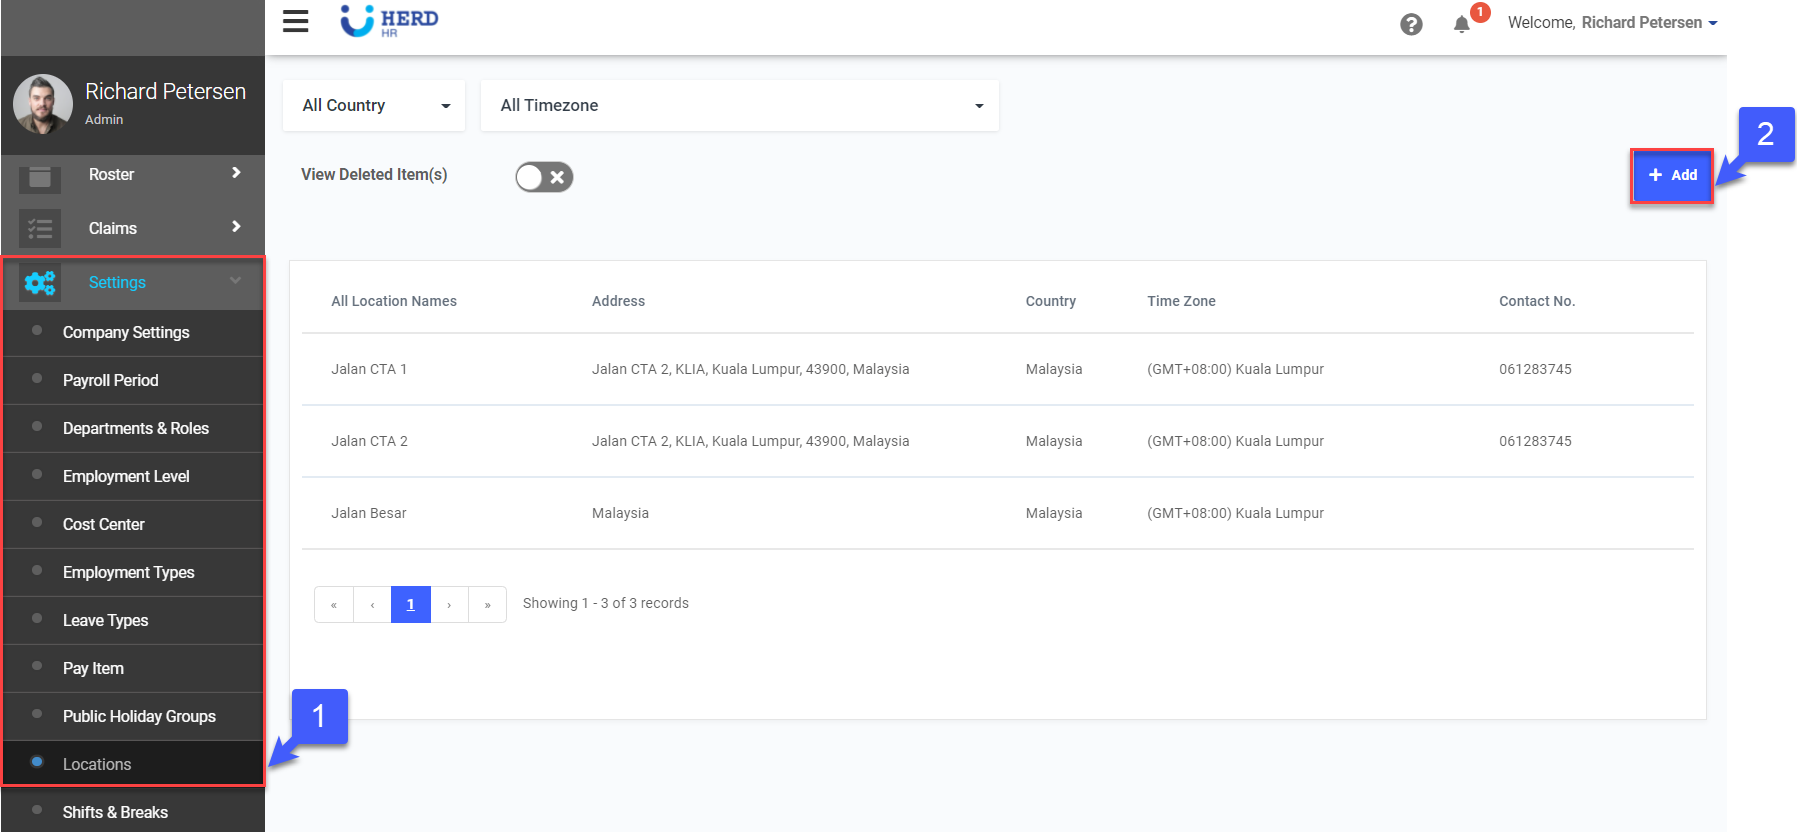Click the Claims checklist icon
The height and width of the screenshot is (832, 1797).
[40, 229]
